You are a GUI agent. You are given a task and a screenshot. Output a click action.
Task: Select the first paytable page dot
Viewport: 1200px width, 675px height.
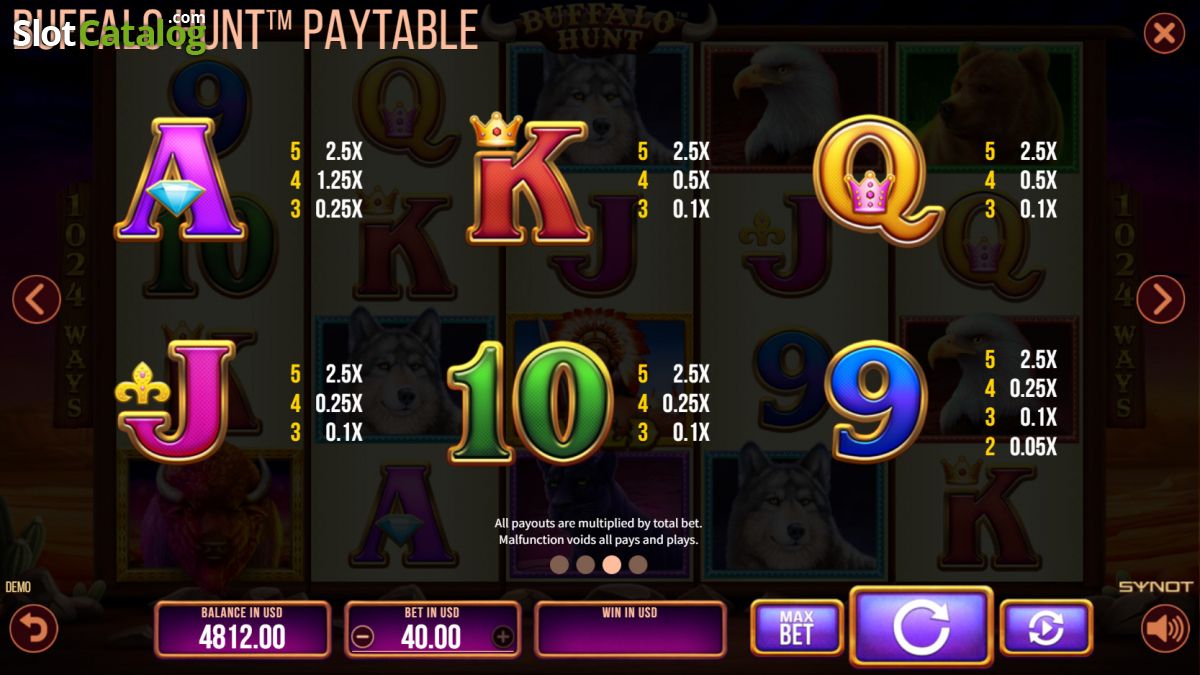click(x=560, y=565)
